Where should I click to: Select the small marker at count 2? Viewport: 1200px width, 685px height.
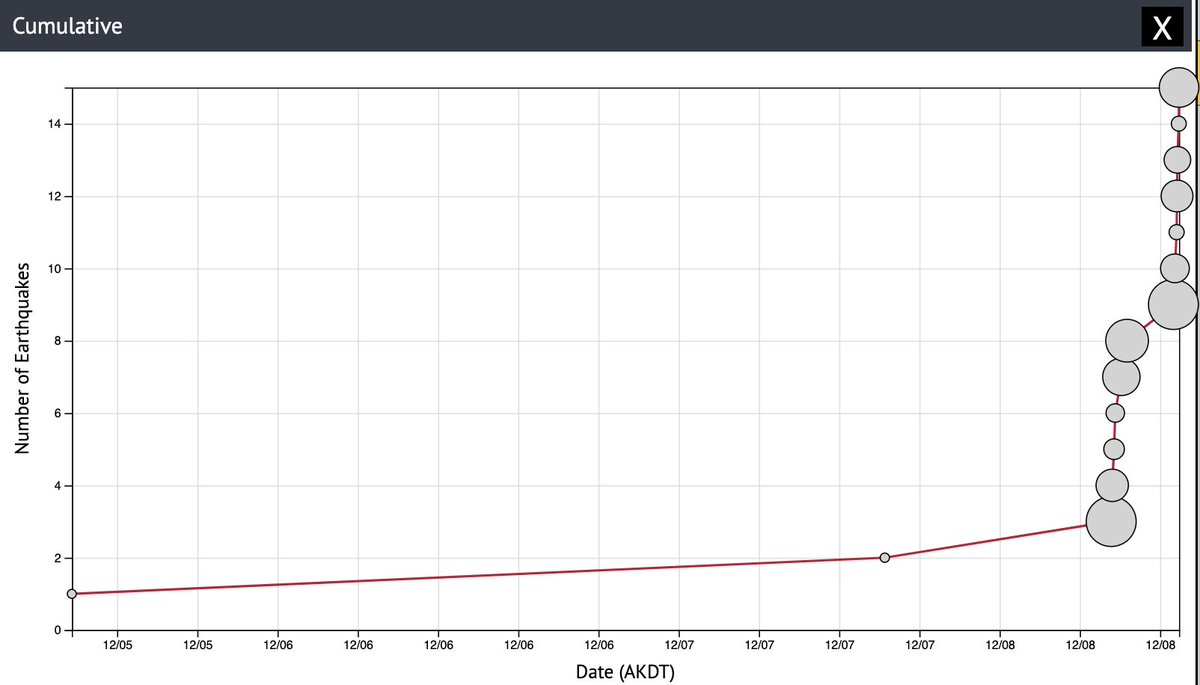884,557
